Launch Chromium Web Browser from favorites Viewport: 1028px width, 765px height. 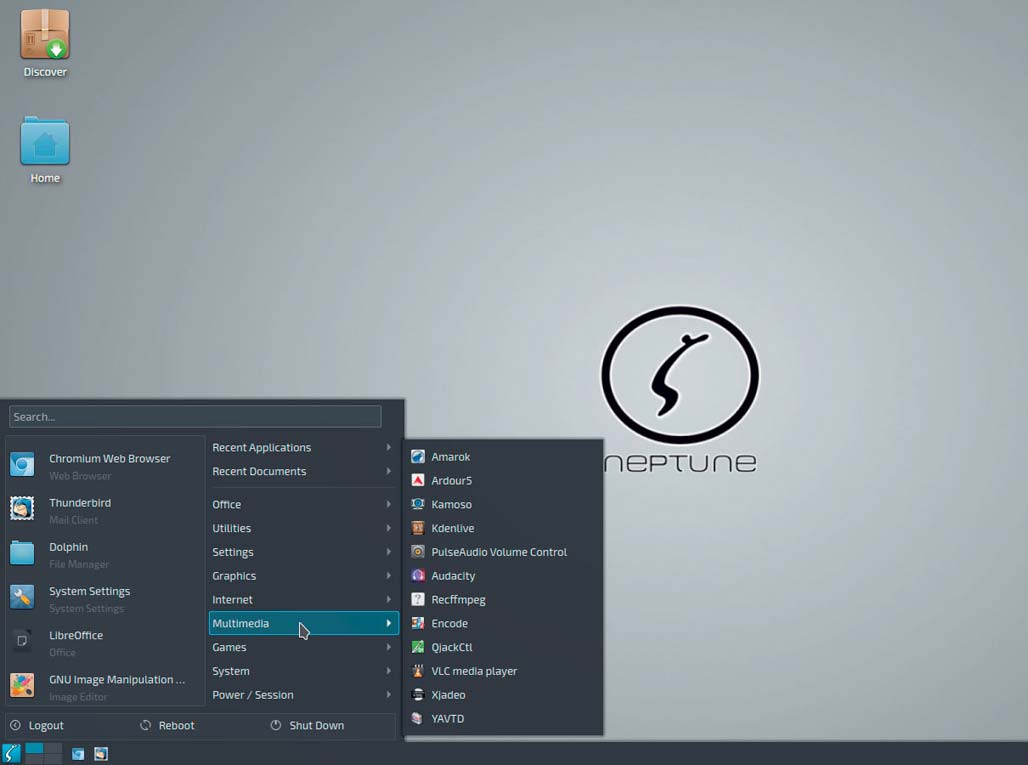coord(105,466)
